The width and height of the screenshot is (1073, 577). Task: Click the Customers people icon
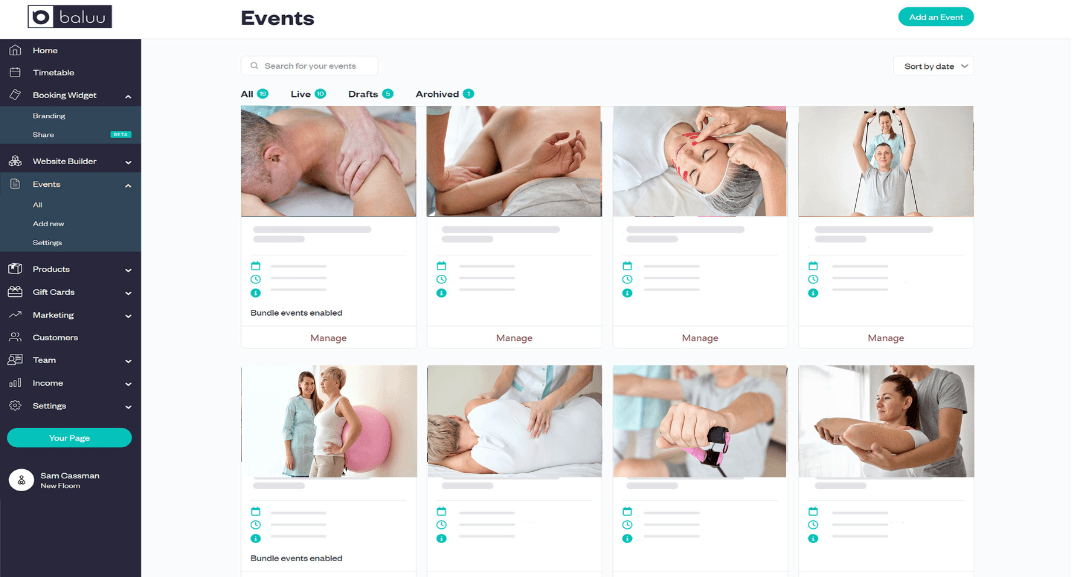point(15,337)
